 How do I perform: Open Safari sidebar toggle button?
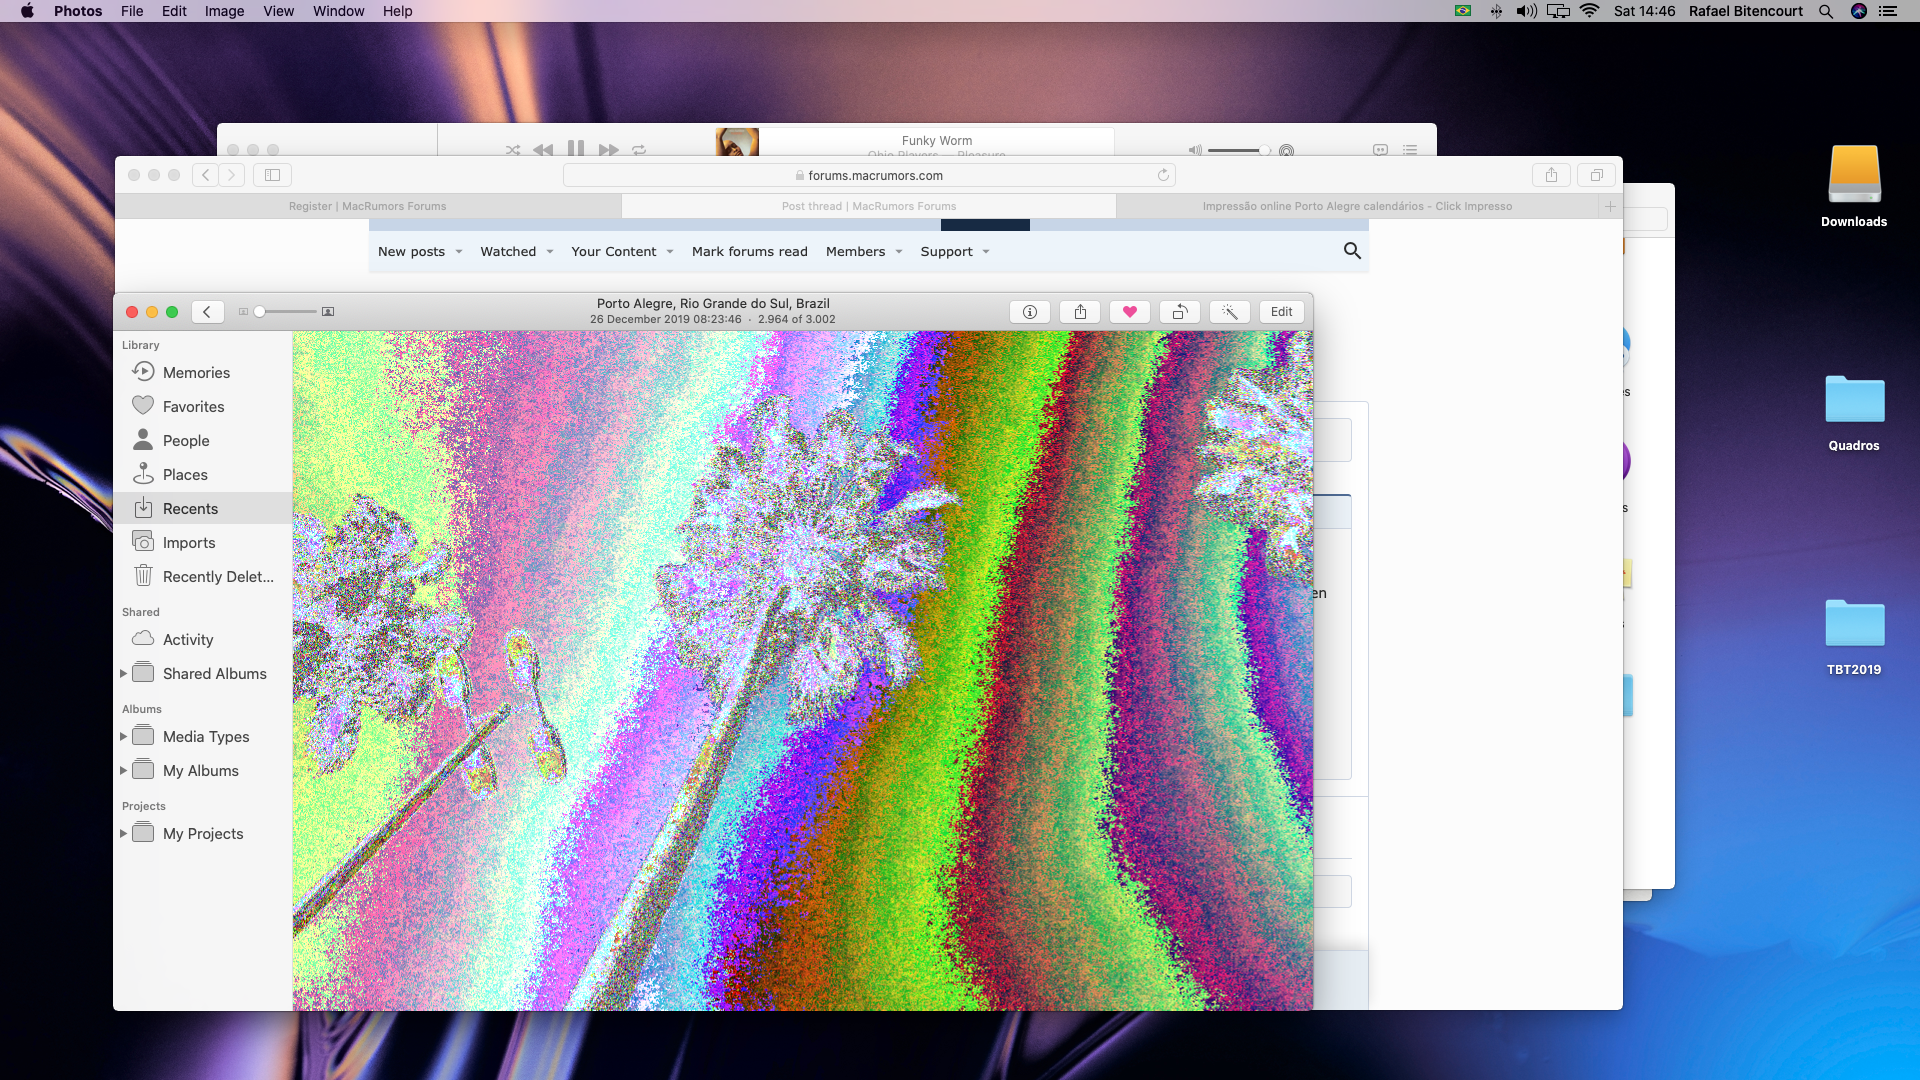(272, 175)
